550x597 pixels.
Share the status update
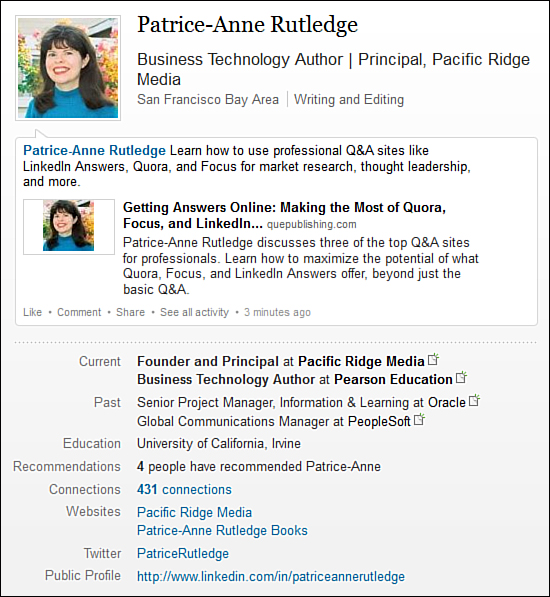pyautogui.click(x=131, y=312)
